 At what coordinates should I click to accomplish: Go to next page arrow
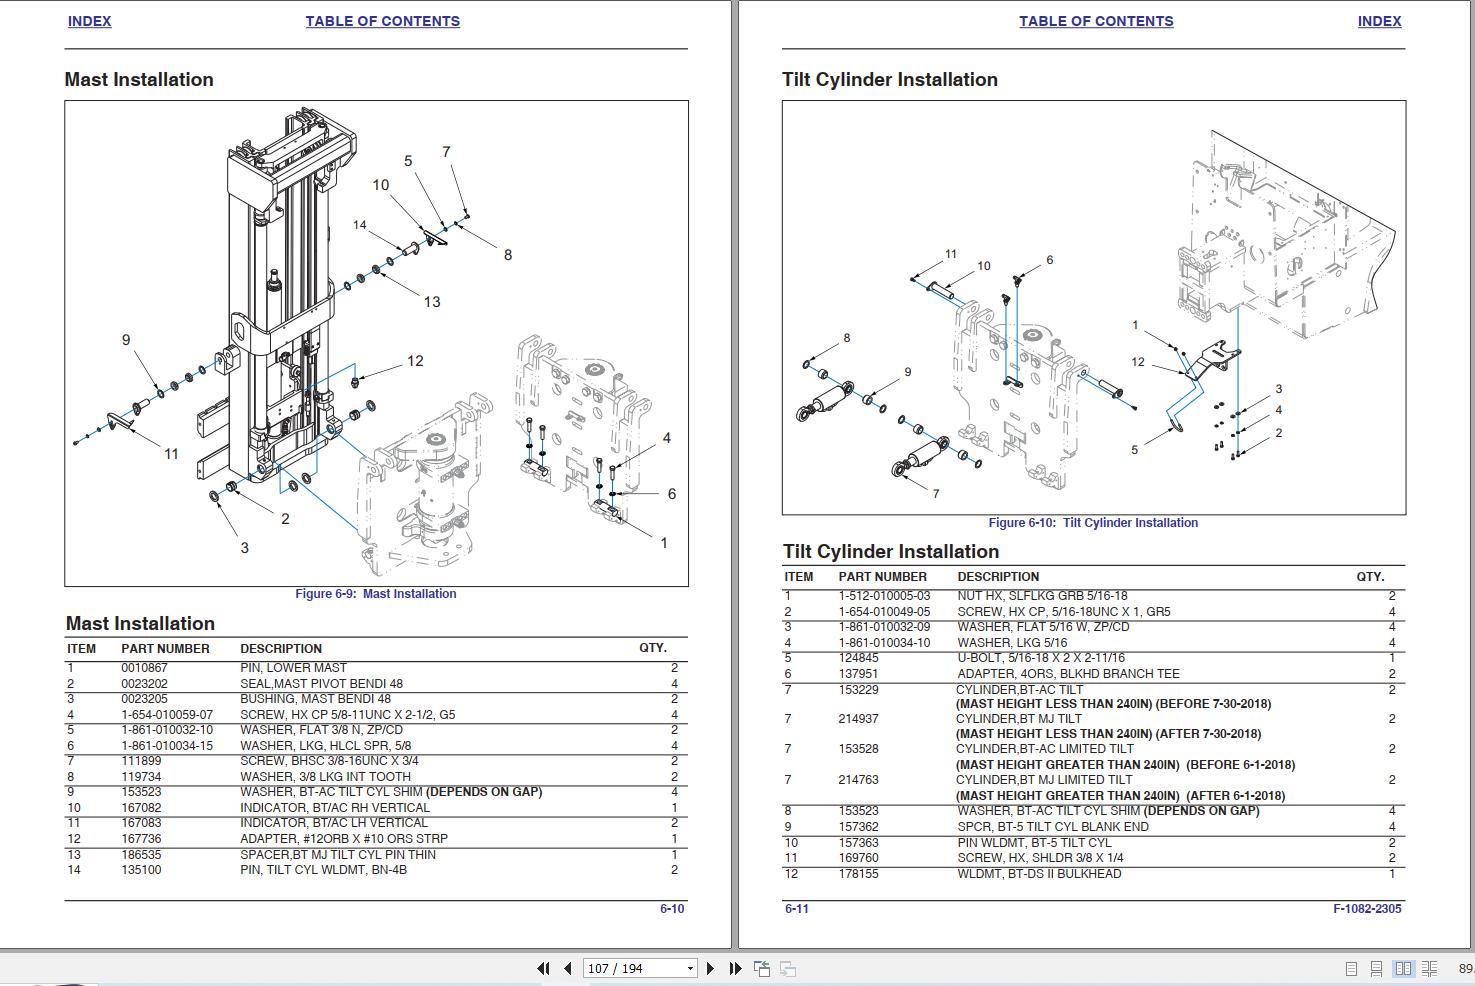710,968
